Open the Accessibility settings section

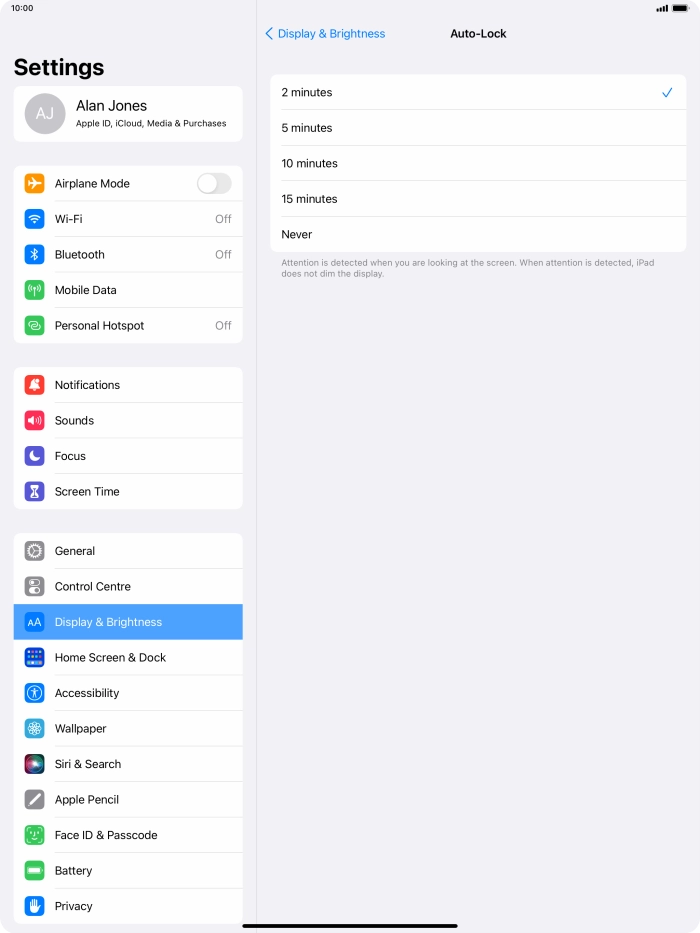(x=128, y=693)
